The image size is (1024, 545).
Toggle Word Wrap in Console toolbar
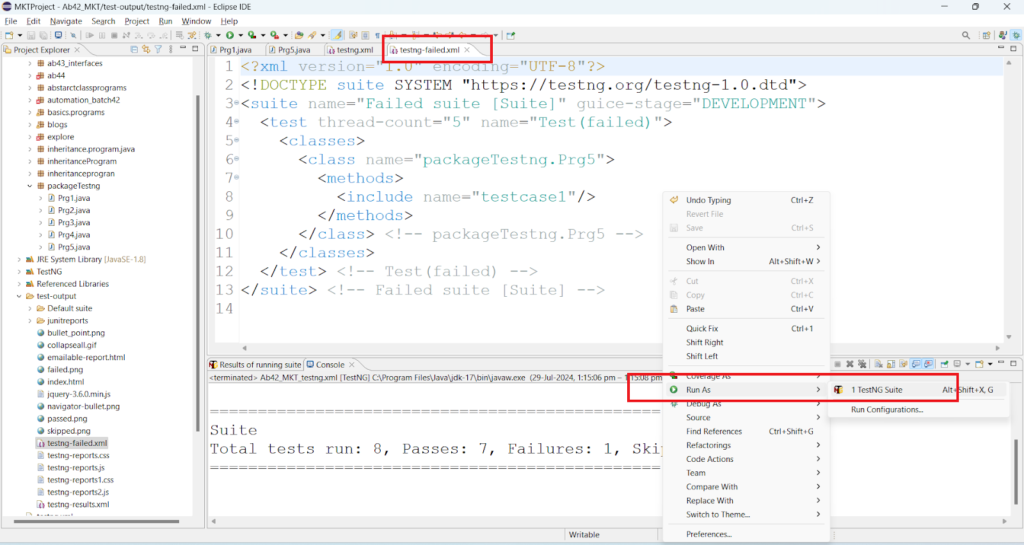tap(903, 364)
